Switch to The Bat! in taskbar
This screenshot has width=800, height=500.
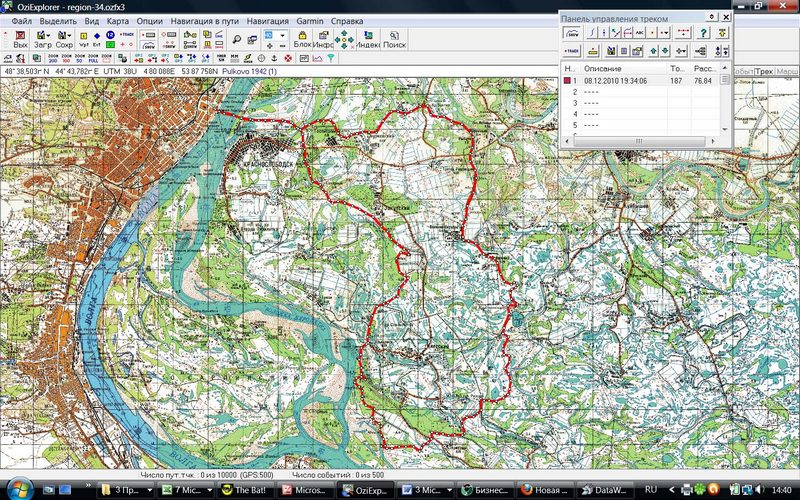(x=244, y=490)
